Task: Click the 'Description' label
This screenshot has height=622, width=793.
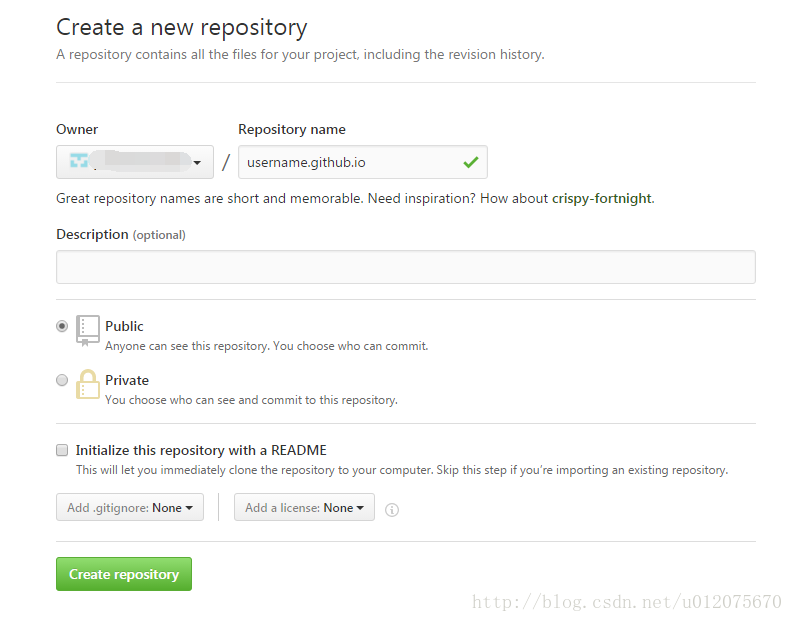Action: point(92,235)
